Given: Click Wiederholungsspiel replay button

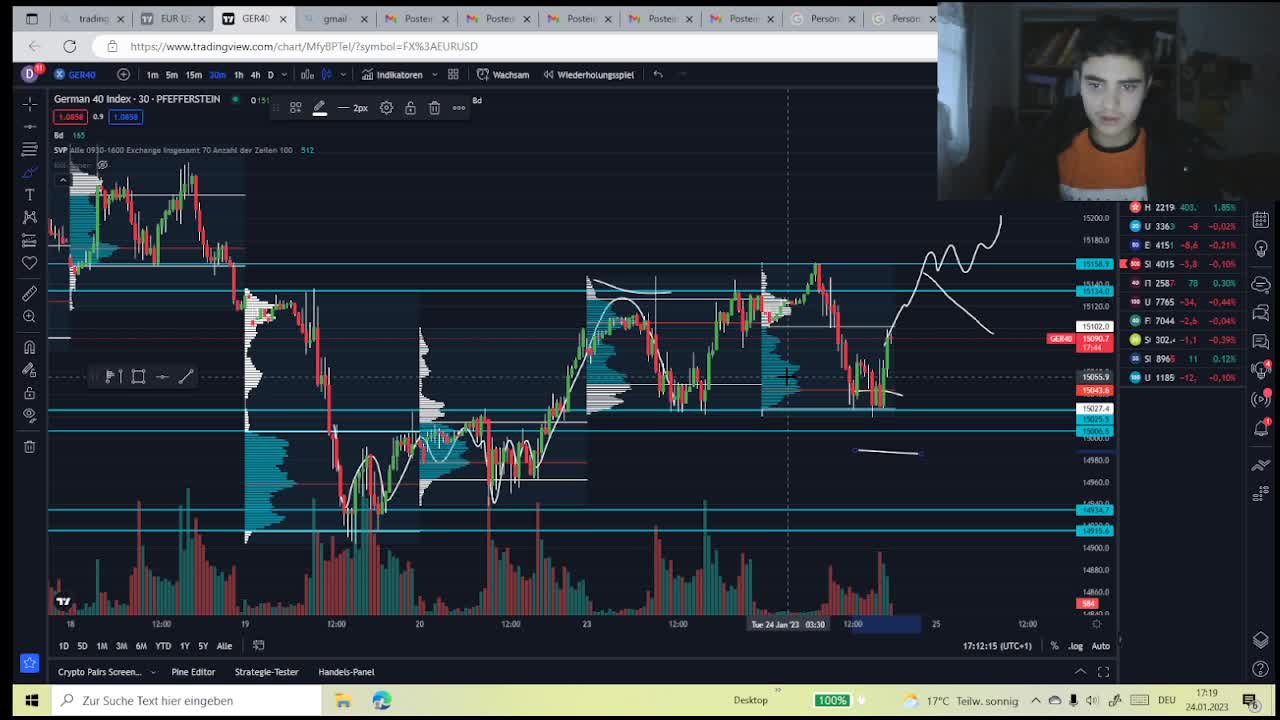Looking at the screenshot, I should [588, 74].
